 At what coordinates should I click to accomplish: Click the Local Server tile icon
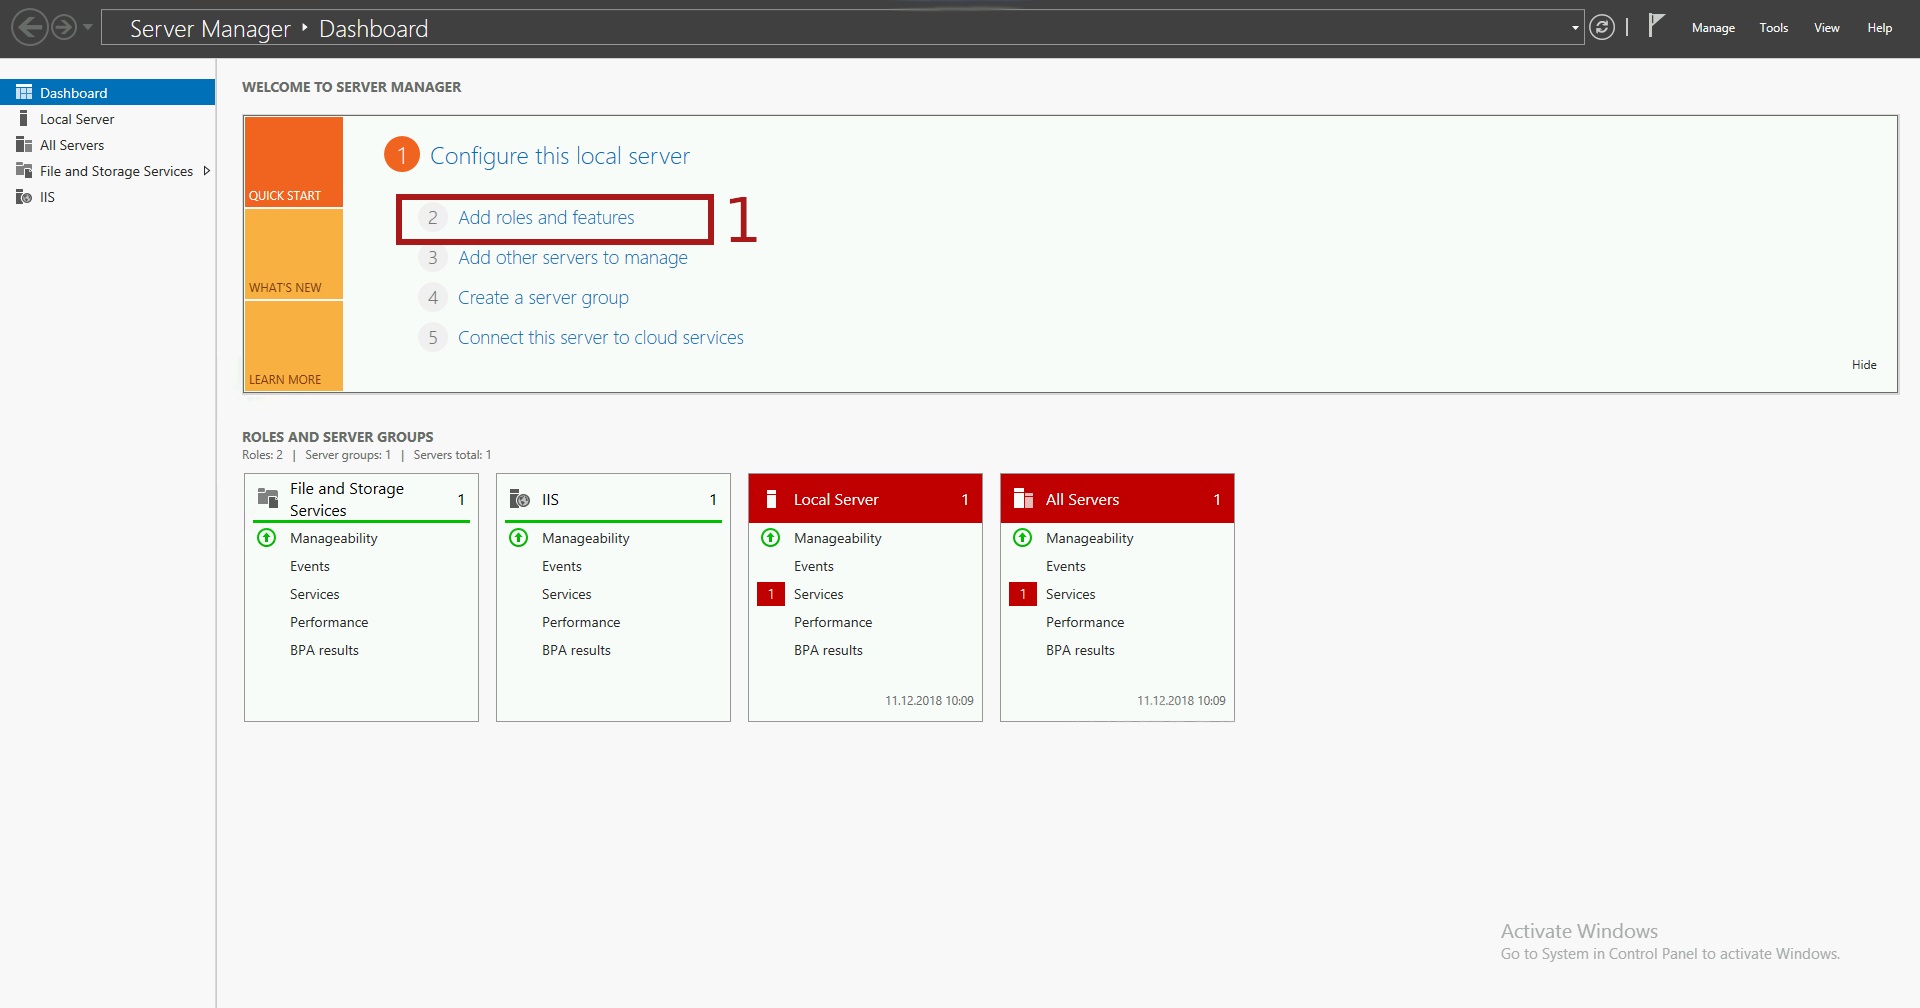(771, 499)
